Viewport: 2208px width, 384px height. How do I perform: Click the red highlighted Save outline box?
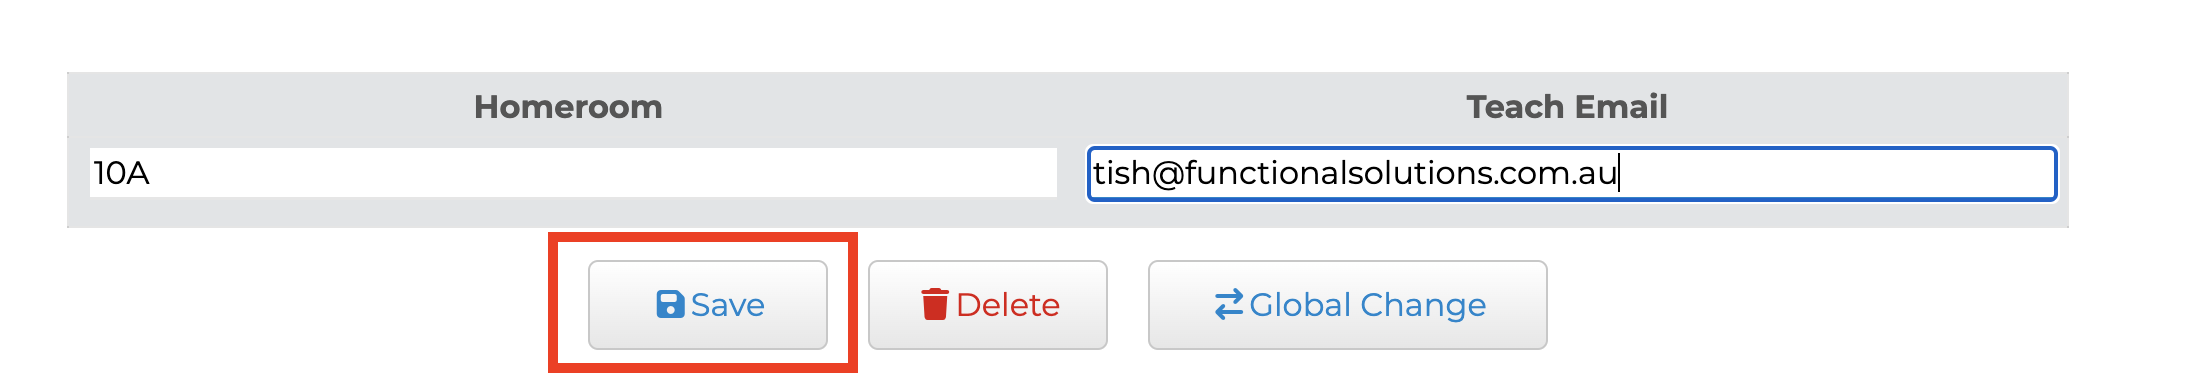coord(703,303)
